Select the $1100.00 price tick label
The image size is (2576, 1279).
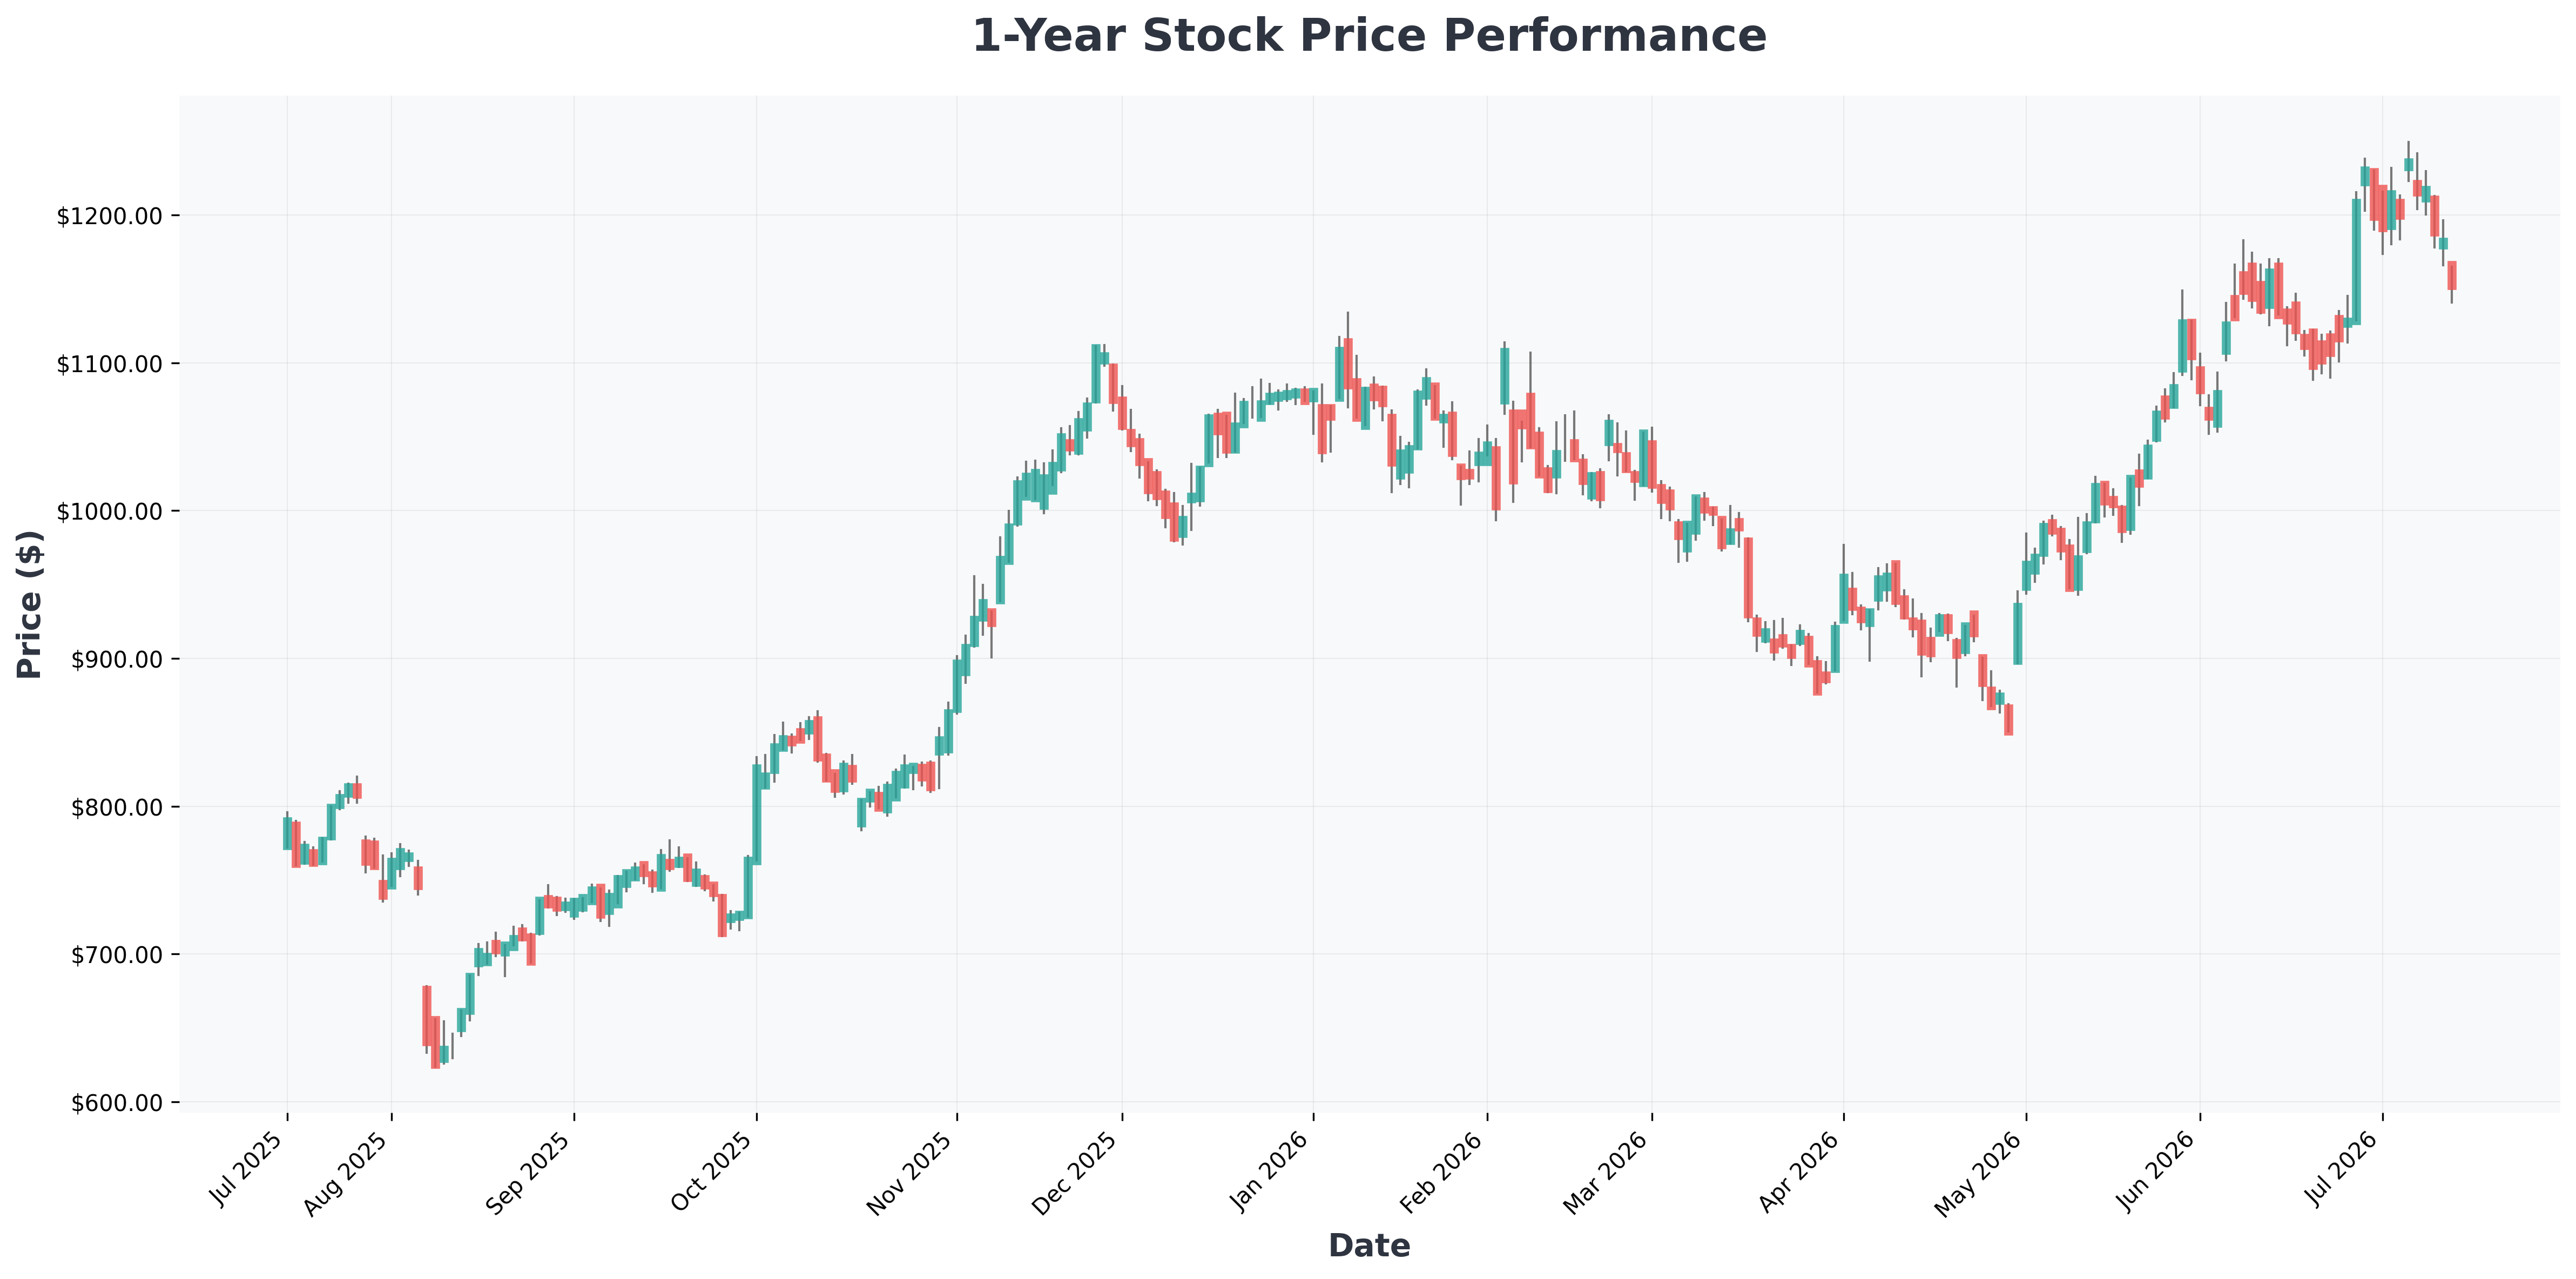[111, 364]
